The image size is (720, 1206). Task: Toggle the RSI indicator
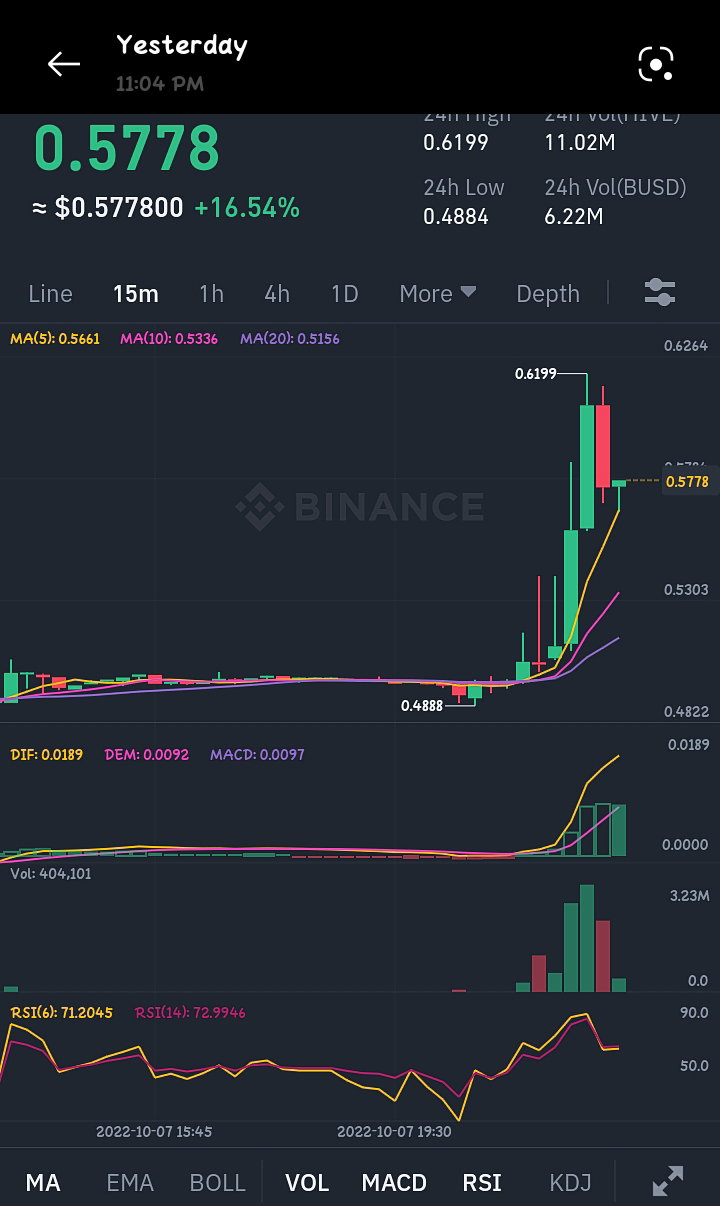(482, 1183)
